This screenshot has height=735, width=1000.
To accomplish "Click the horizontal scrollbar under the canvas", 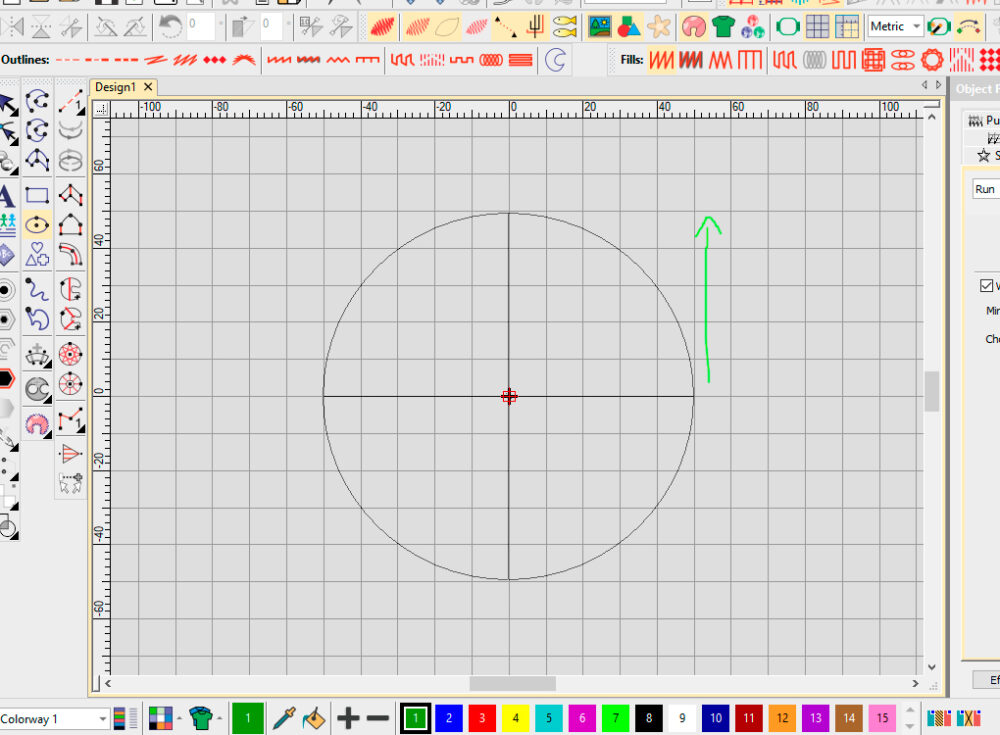I will (x=512, y=684).
